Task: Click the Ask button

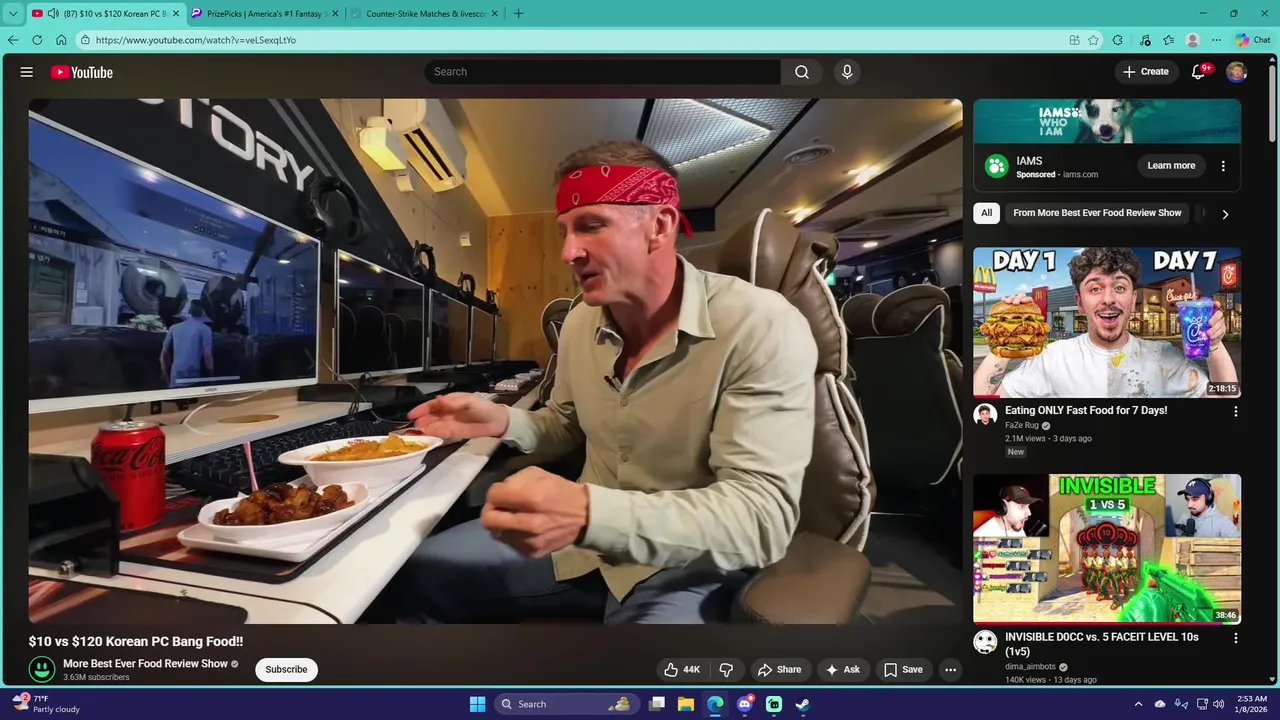Action: pos(842,670)
